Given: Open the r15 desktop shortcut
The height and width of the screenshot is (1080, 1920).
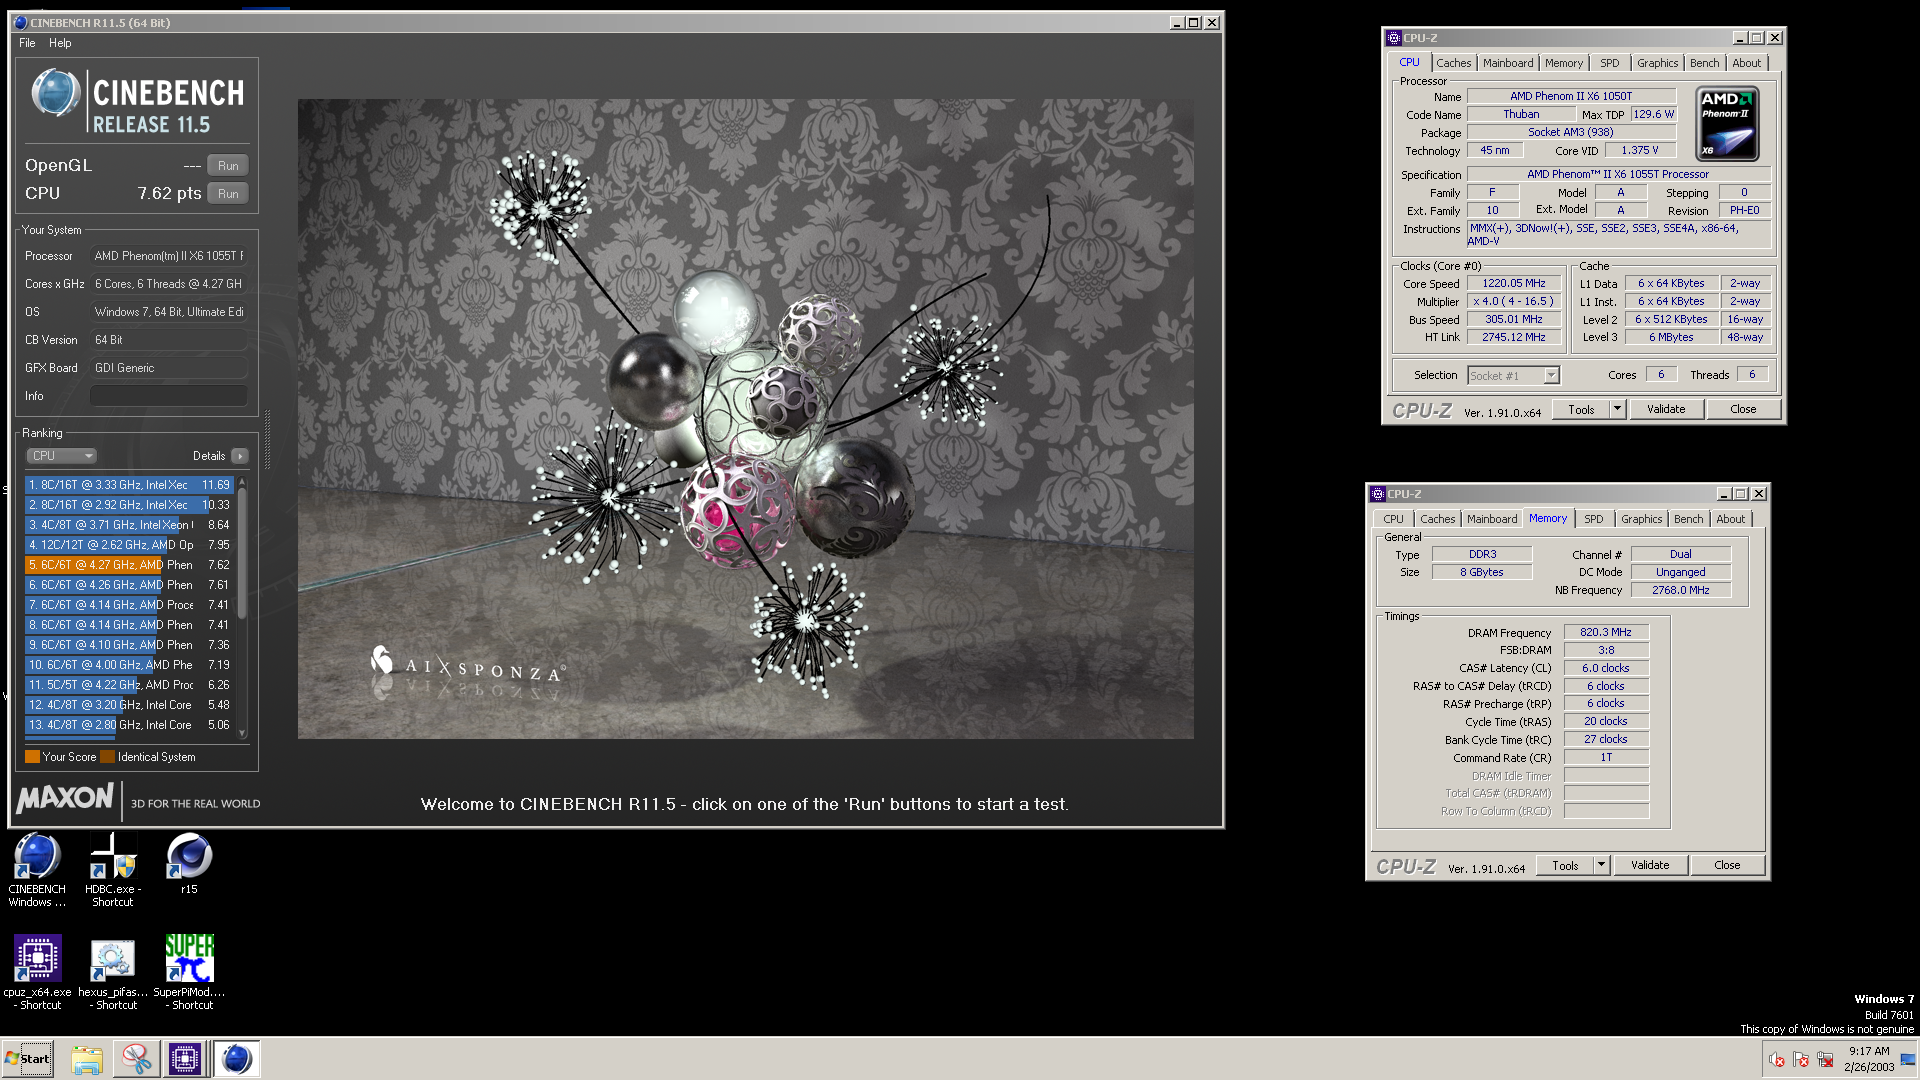Looking at the screenshot, I should tap(189, 863).
